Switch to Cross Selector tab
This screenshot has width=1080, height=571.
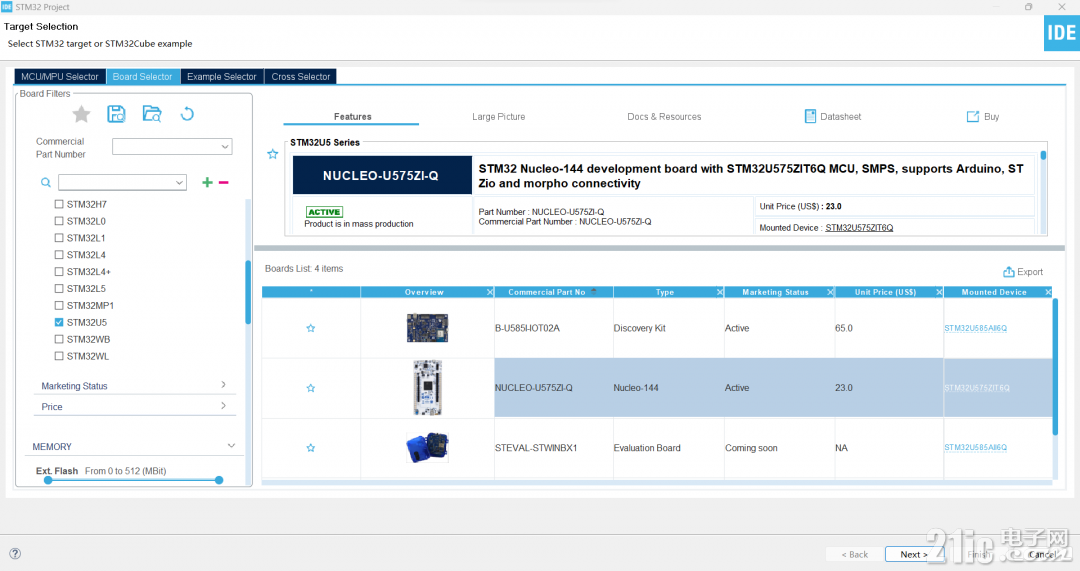(x=301, y=76)
